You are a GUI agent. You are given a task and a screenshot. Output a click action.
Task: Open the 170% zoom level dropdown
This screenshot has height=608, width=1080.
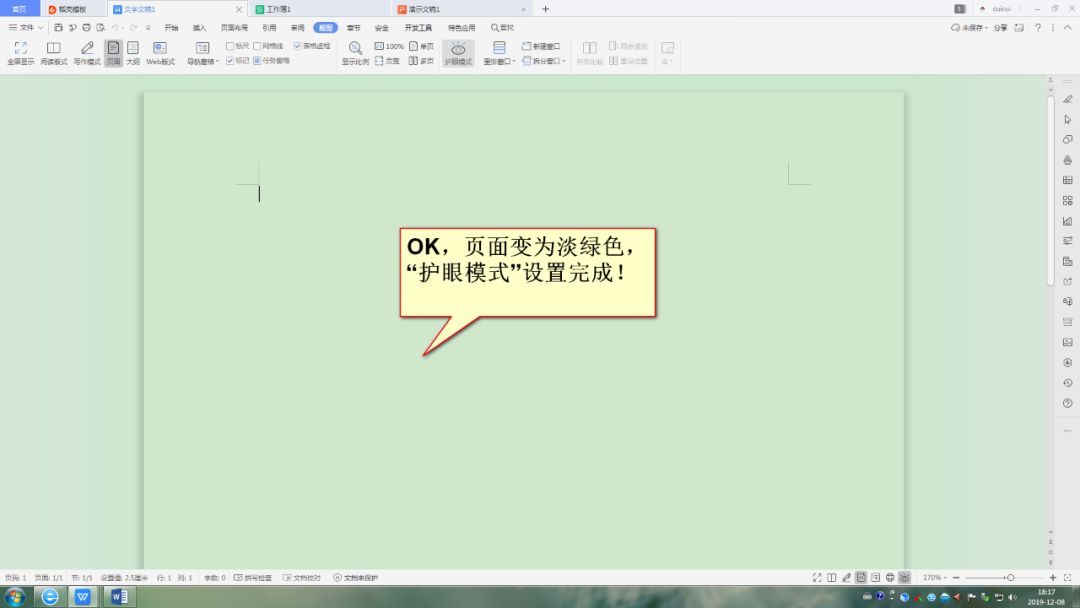click(x=935, y=578)
